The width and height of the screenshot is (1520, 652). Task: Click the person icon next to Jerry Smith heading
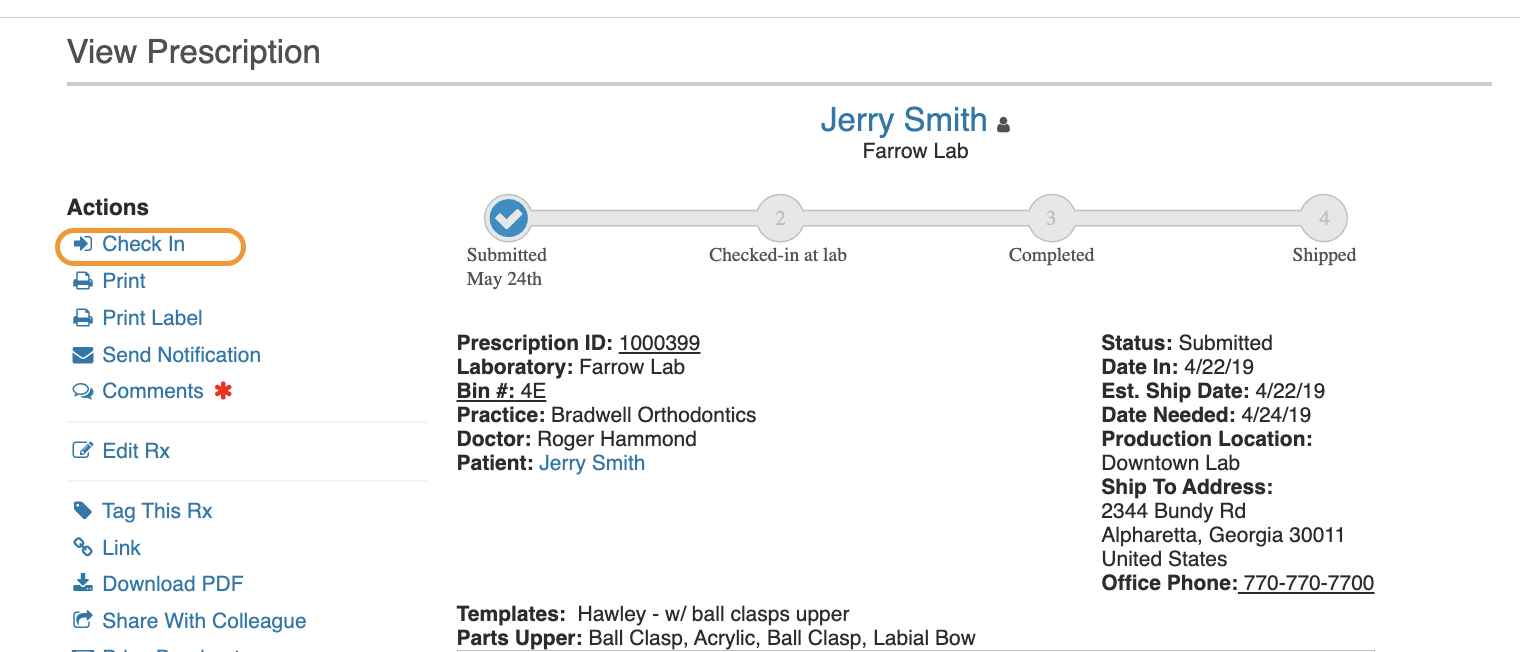pos(1004,125)
